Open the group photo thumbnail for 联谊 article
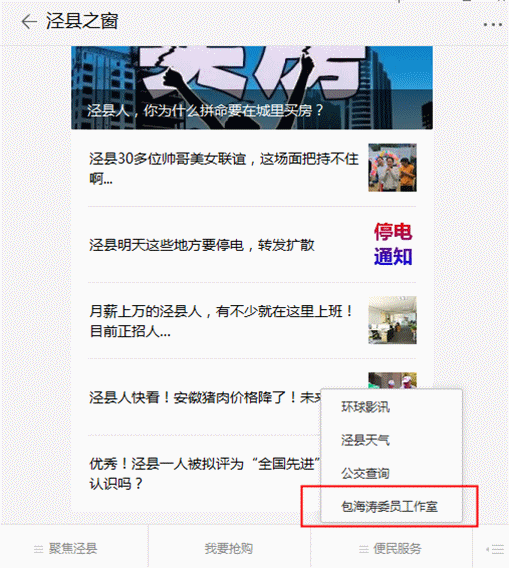The height and width of the screenshot is (568, 509). point(393,168)
